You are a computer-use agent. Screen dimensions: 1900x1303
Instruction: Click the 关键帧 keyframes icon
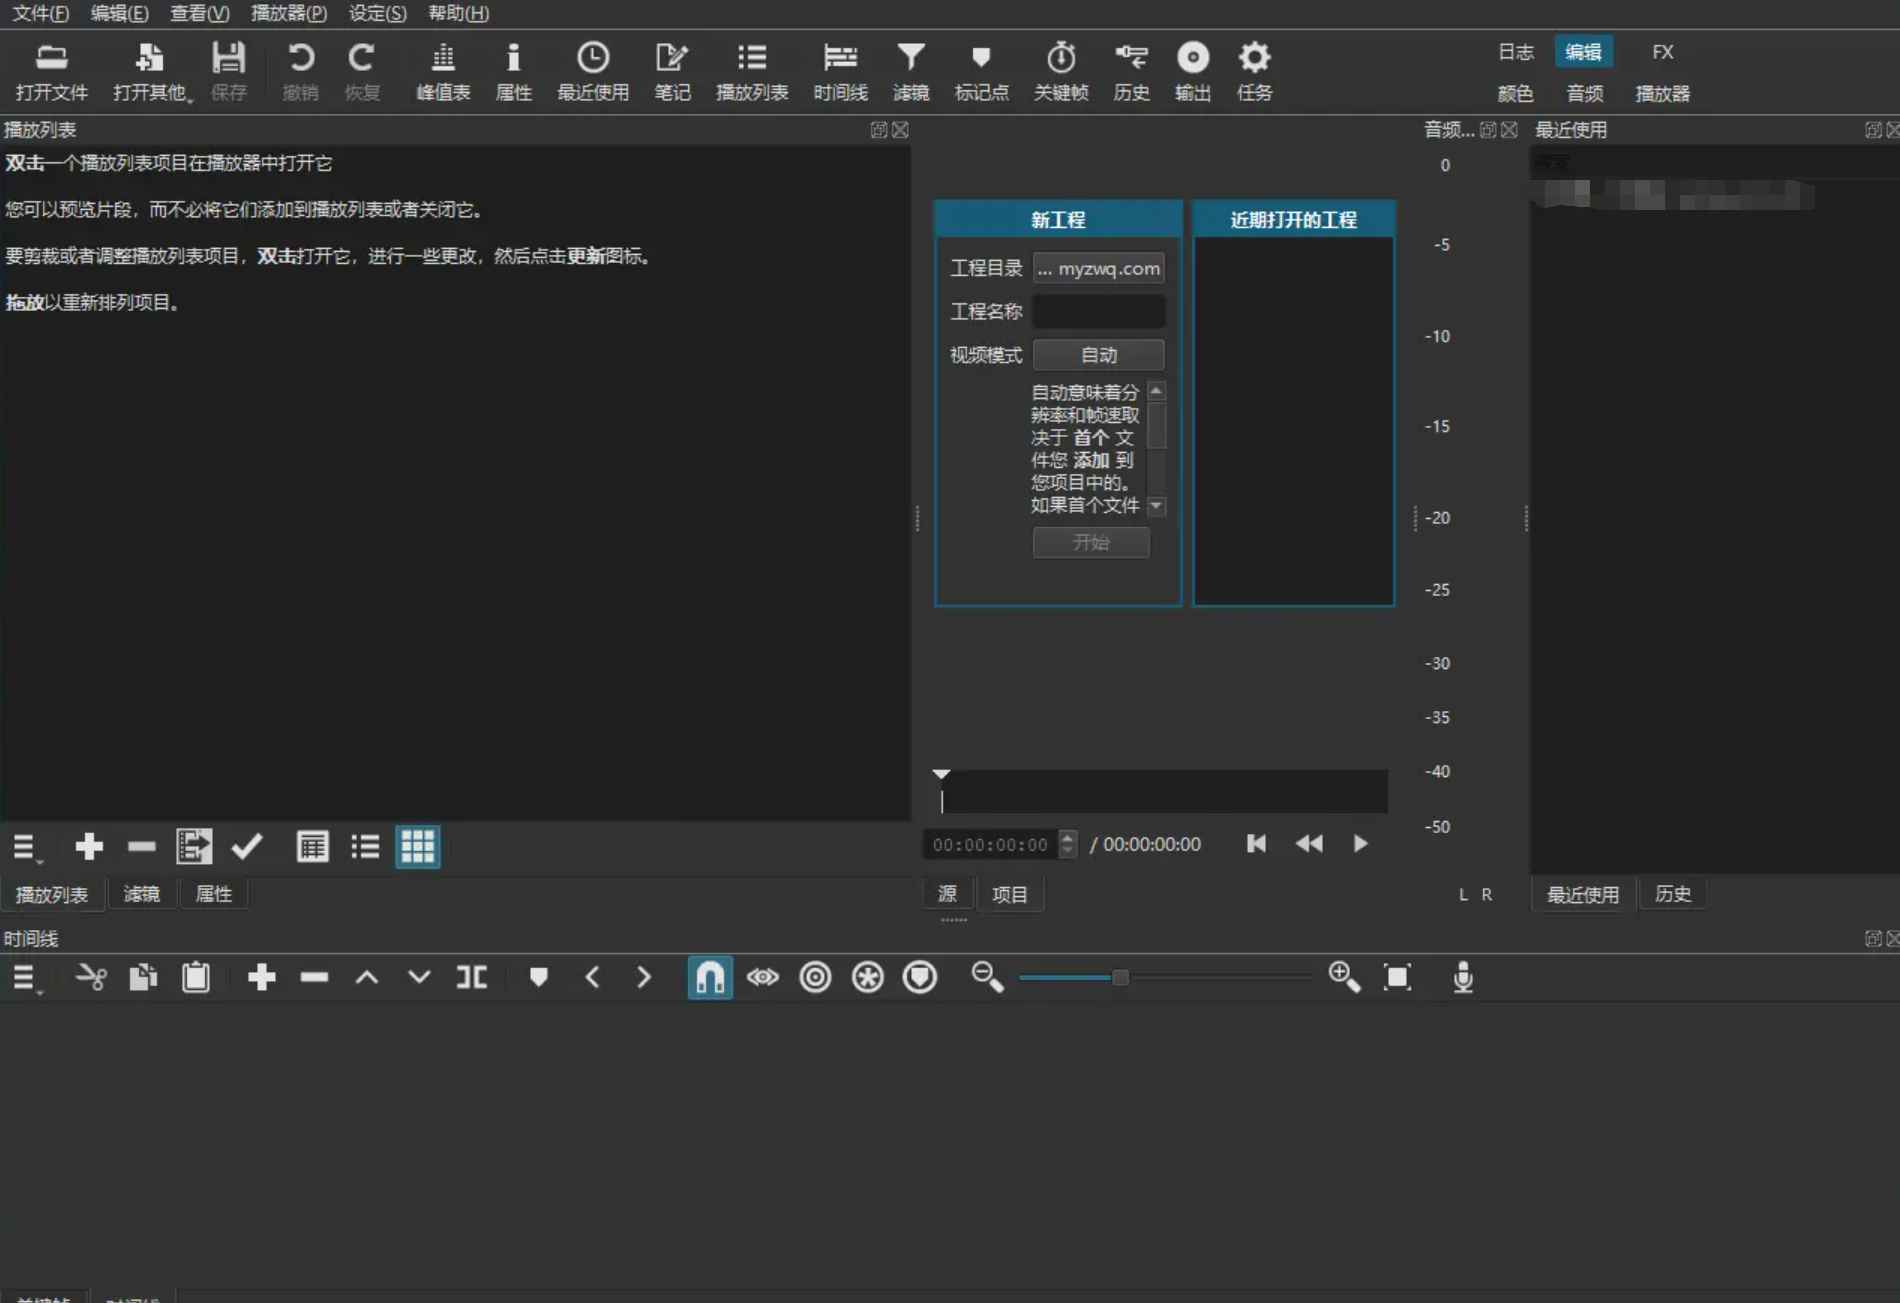point(1060,70)
